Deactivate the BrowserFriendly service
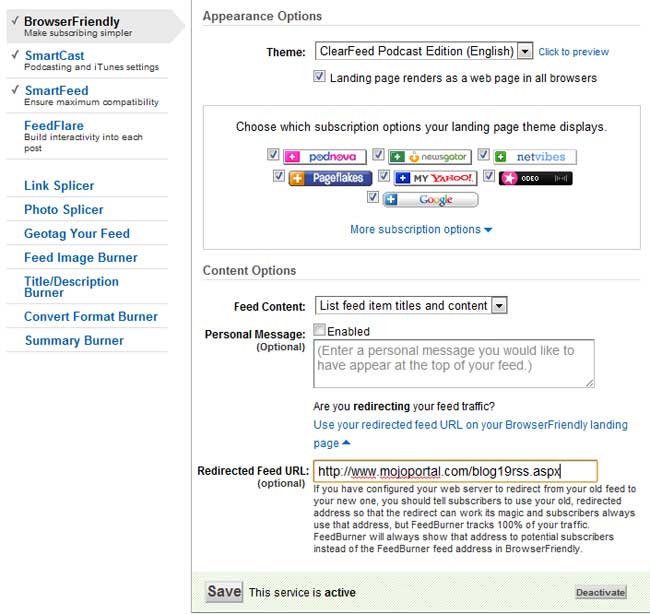This screenshot has height=614, width=650. point(600,592)
